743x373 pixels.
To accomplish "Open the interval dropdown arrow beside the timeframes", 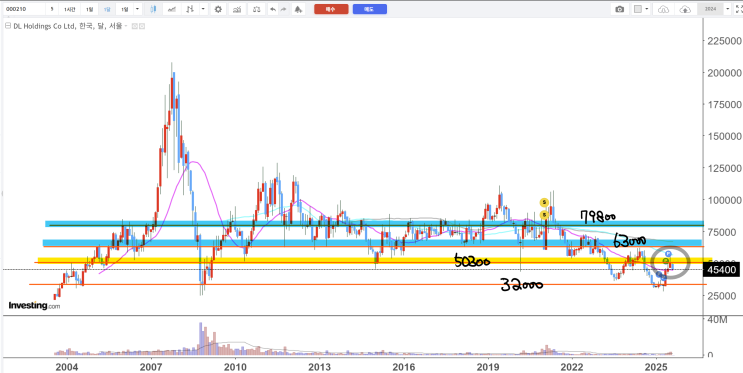I will pyautogui.click(x=137, y=9).
